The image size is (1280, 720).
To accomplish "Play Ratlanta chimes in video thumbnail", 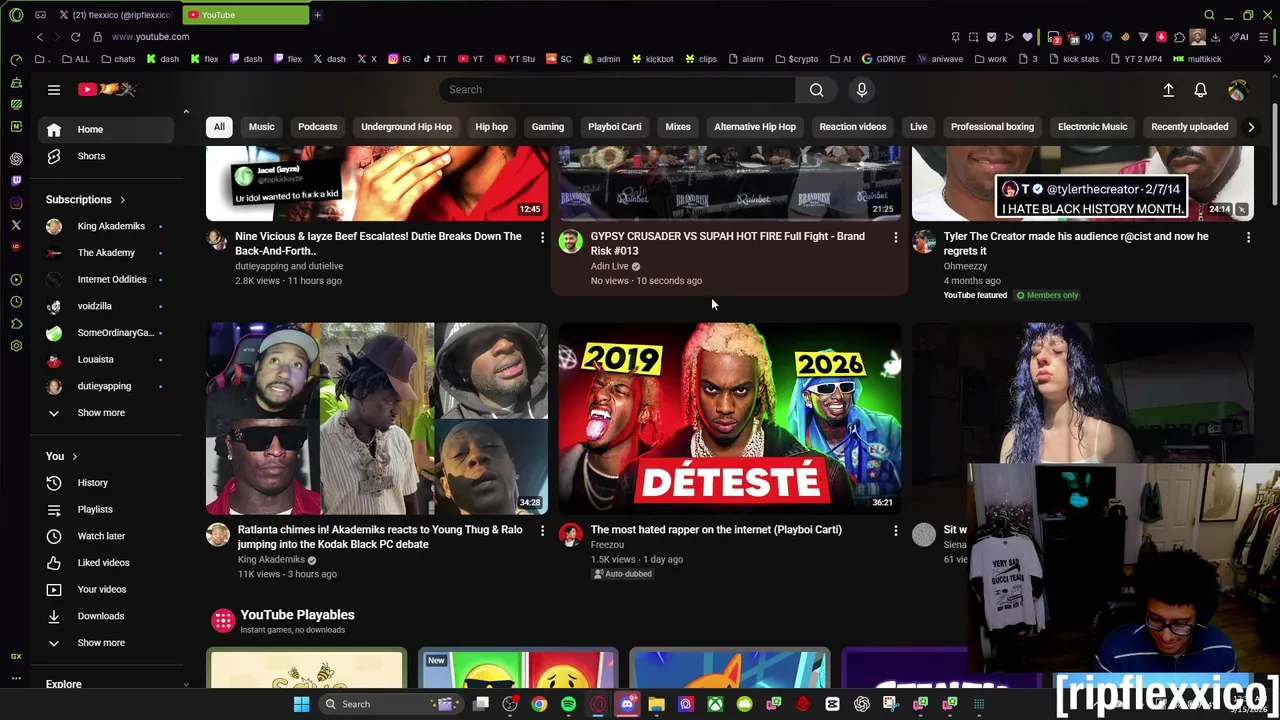I will (377, 418).
